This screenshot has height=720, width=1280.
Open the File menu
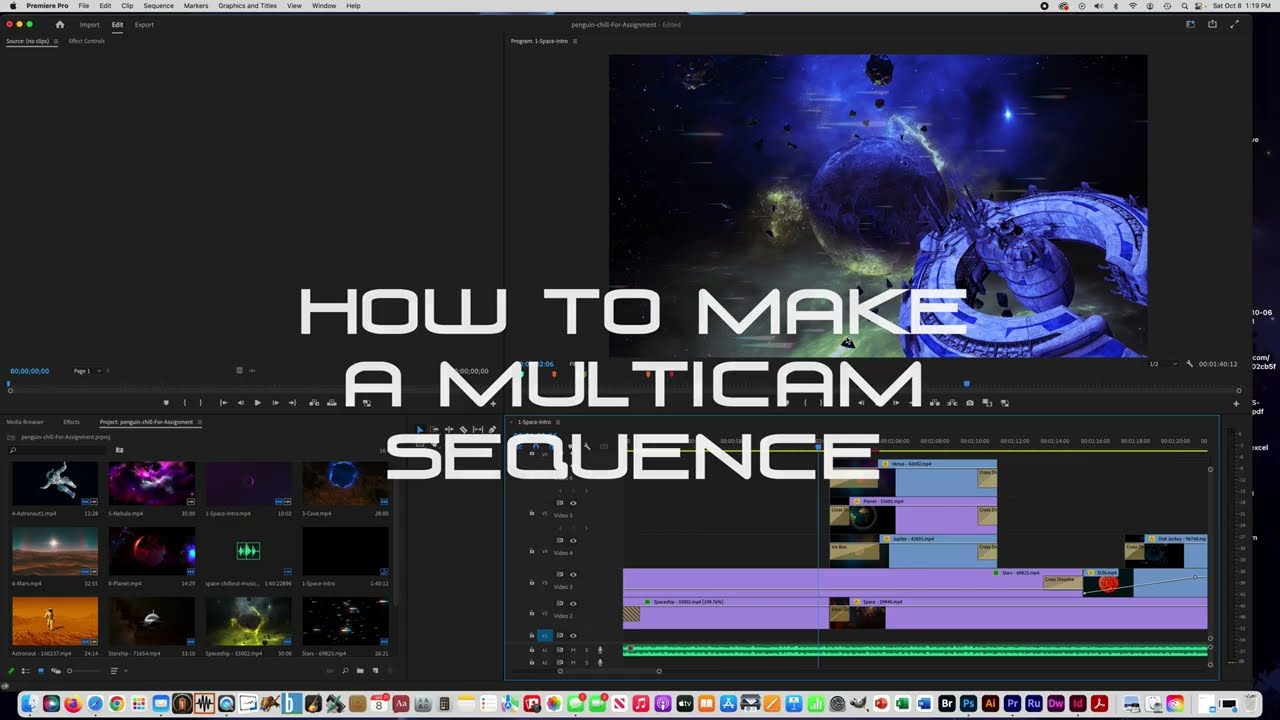[x=84, y=6]
